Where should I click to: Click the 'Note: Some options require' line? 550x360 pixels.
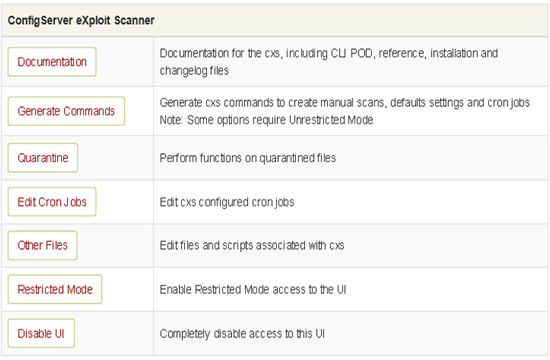[x=266, y=120]
